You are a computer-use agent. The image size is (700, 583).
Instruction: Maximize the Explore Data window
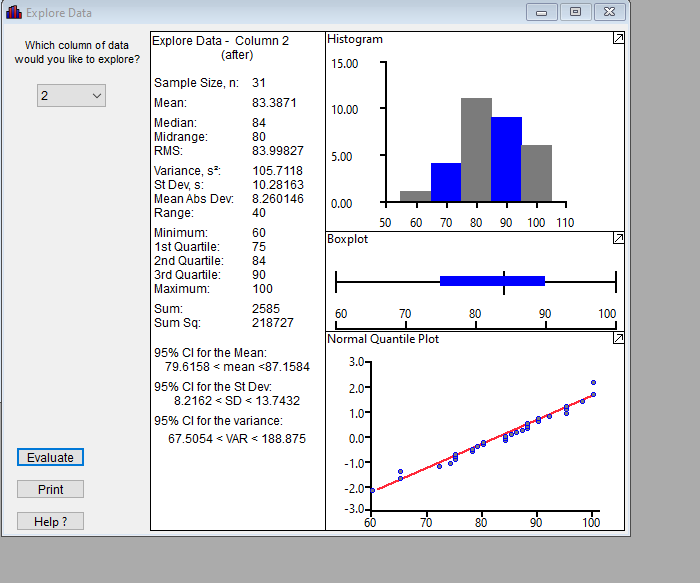pyautogui.click(x=575, y=12)
